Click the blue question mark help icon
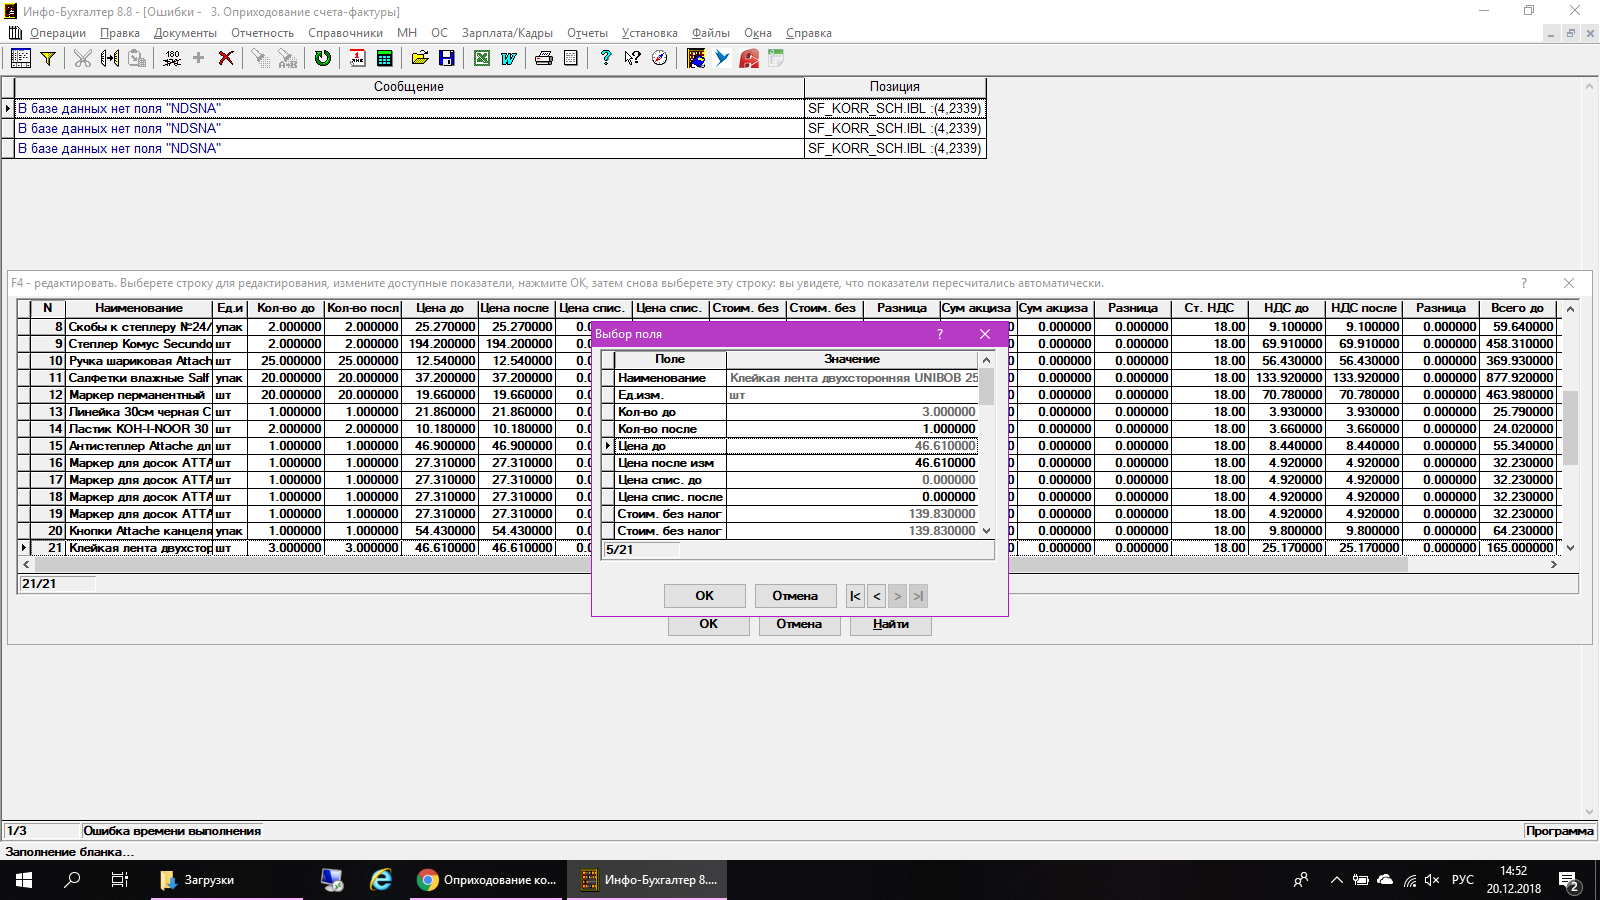The height and width of the screenshot is (900, 1600). pyautogui.click(x=605, y=58)
